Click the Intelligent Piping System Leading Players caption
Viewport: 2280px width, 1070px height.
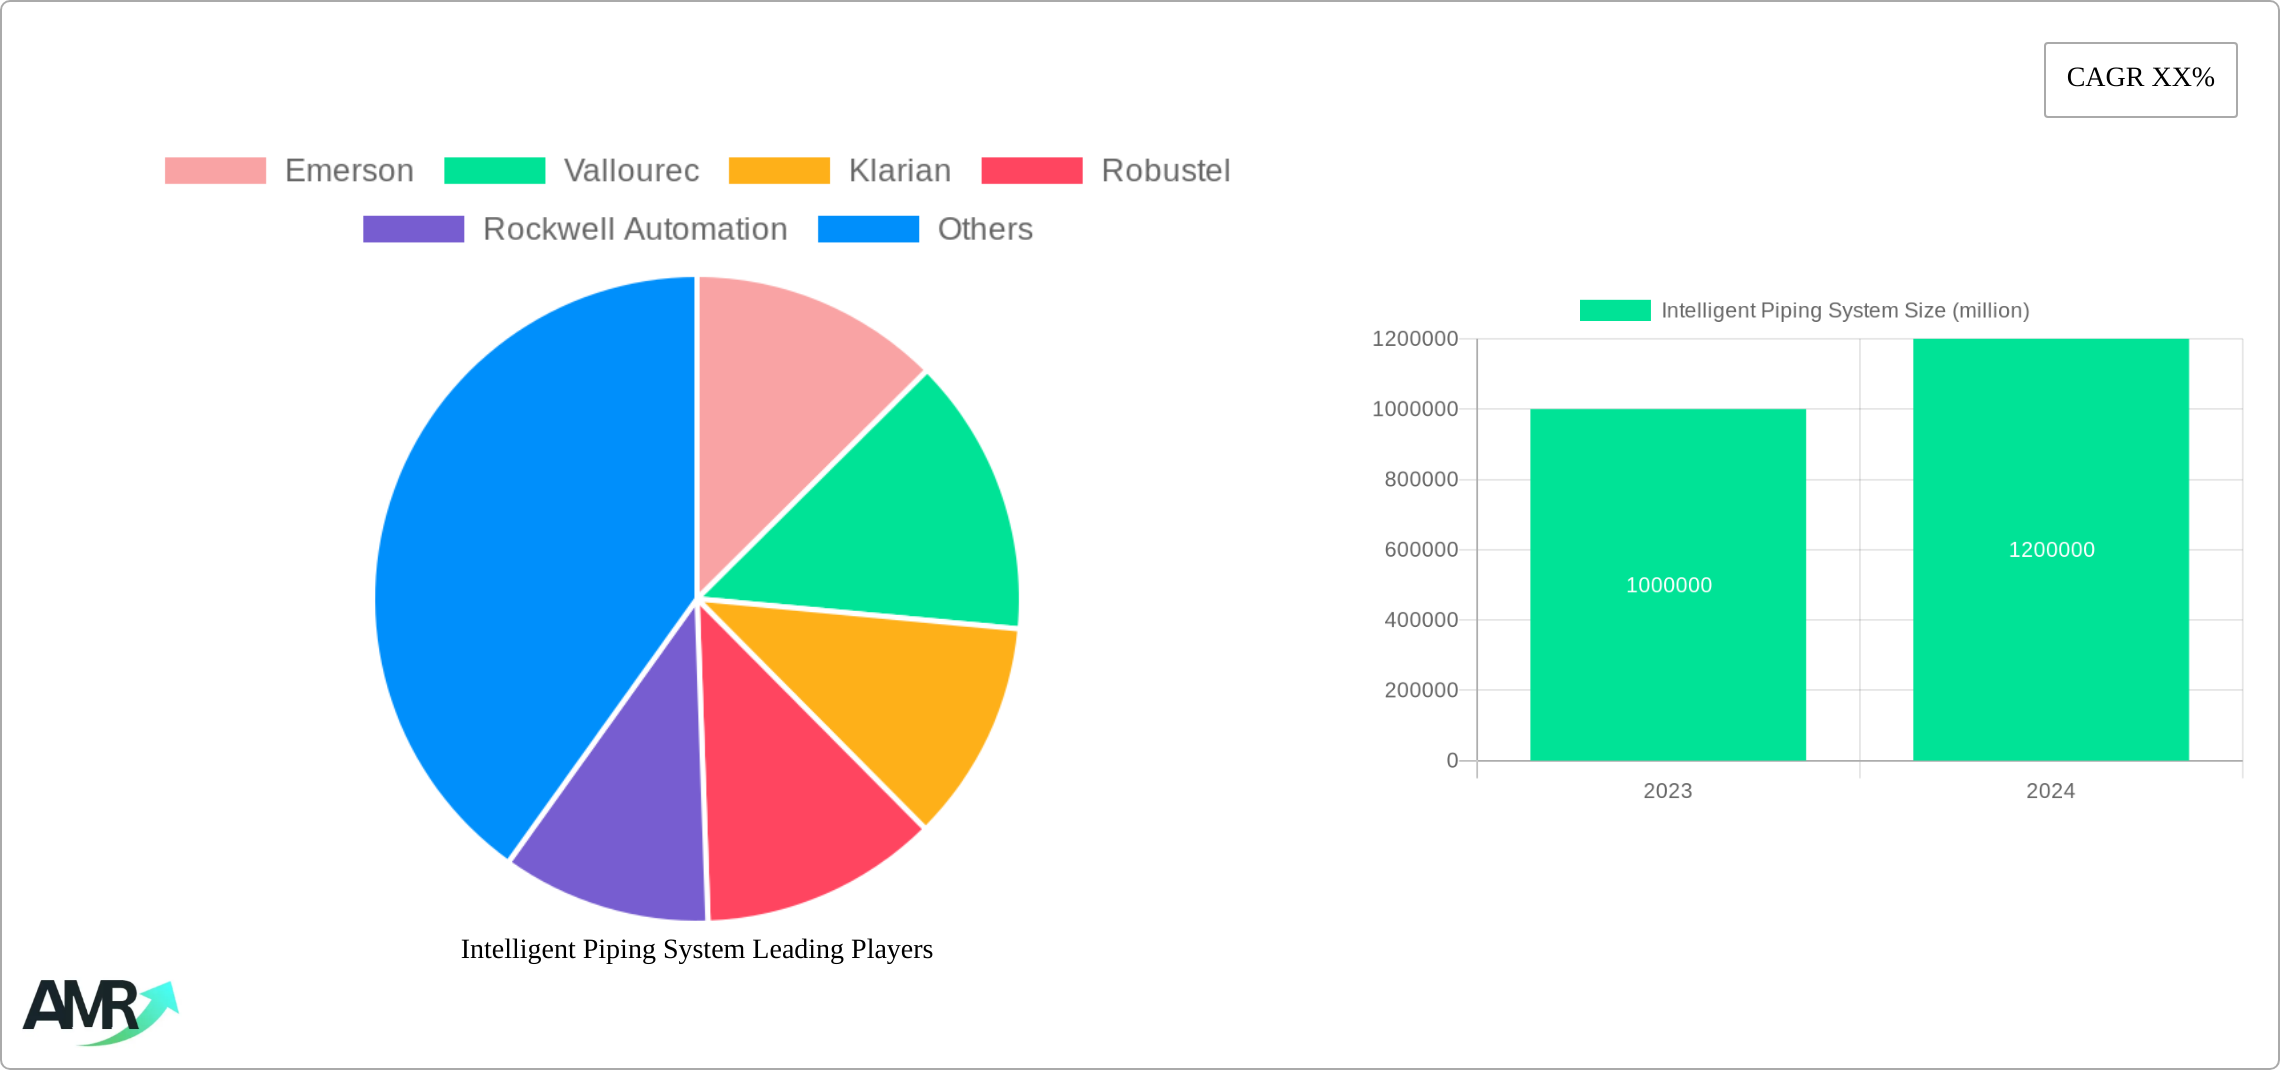696,949
